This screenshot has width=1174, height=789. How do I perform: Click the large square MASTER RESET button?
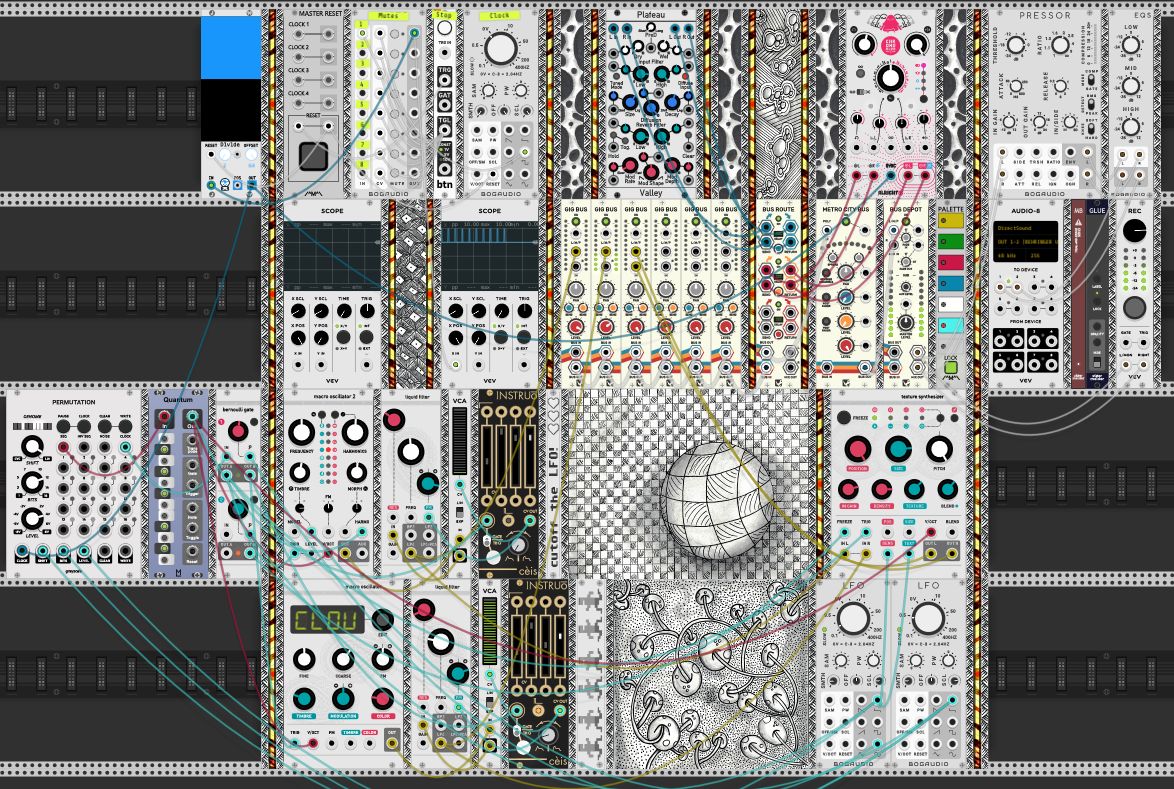pyautogui.click(x=313, y=156)
